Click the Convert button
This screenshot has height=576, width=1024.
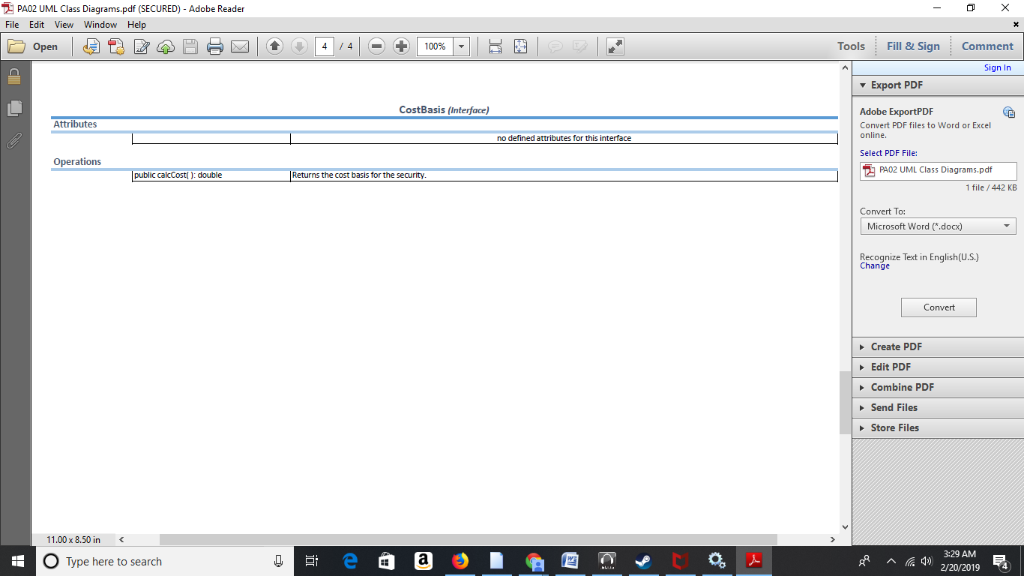click(x=938, y=307)
